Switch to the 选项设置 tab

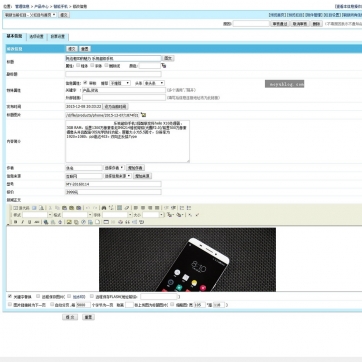[36, 37]
